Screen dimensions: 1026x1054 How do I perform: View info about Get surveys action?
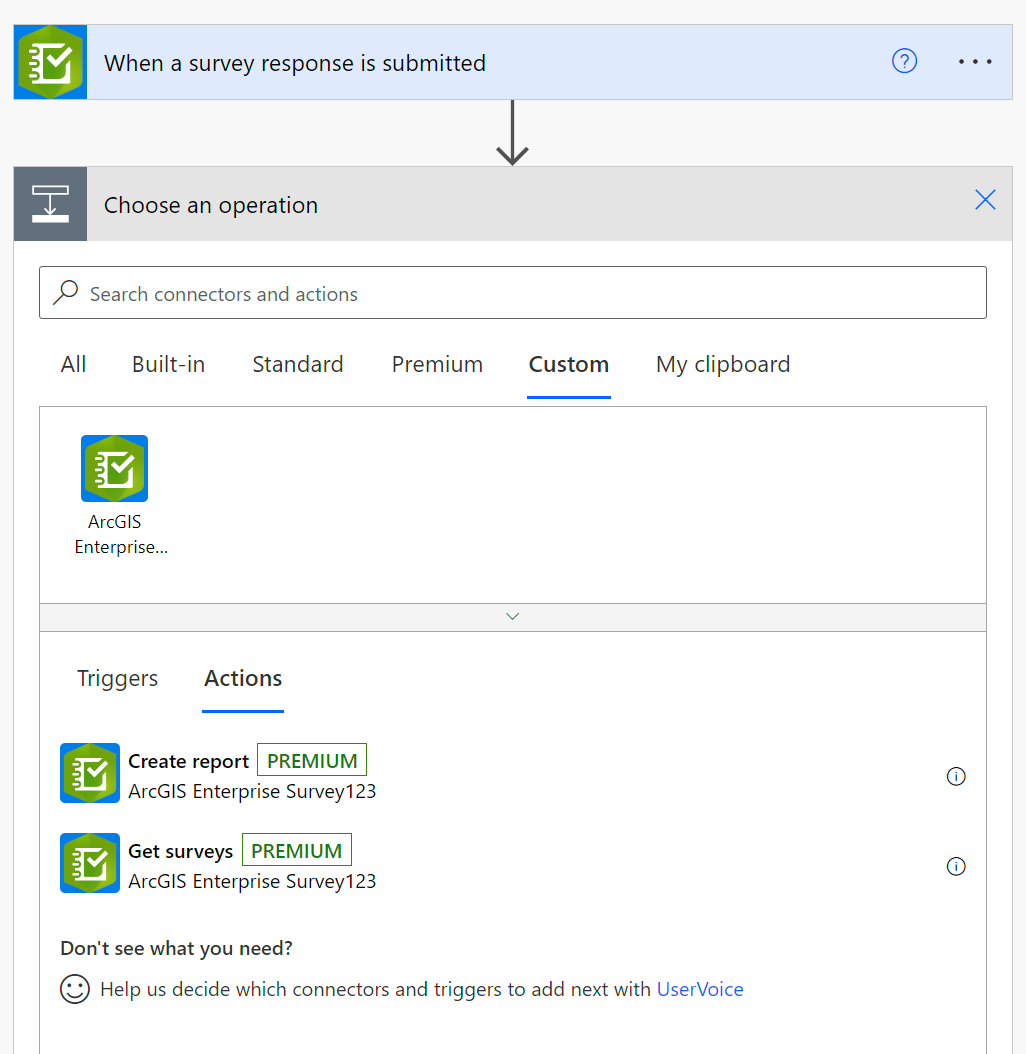[956, 866]
